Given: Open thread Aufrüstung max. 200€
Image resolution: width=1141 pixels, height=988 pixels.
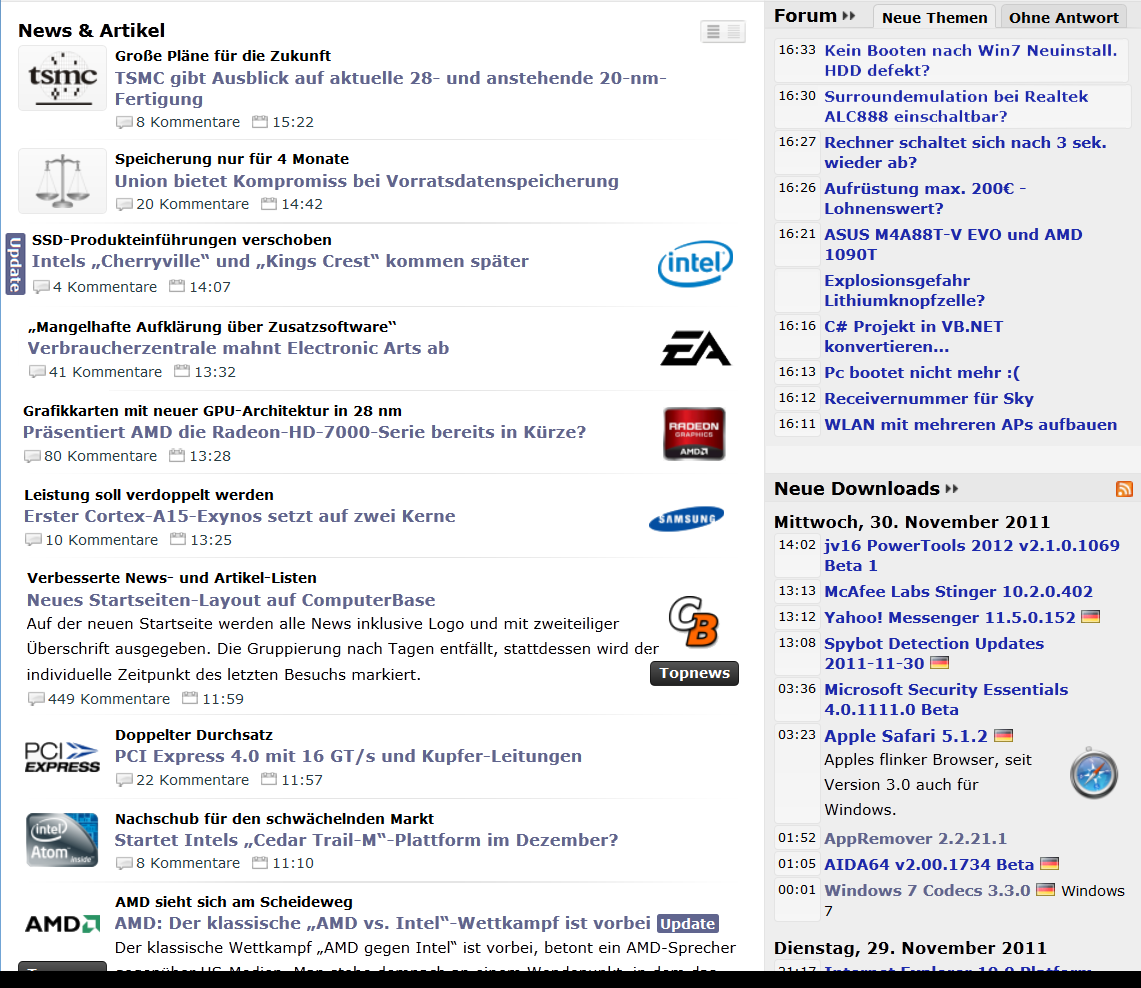Looking at the screenshot, I should click(x=925, y=198).
